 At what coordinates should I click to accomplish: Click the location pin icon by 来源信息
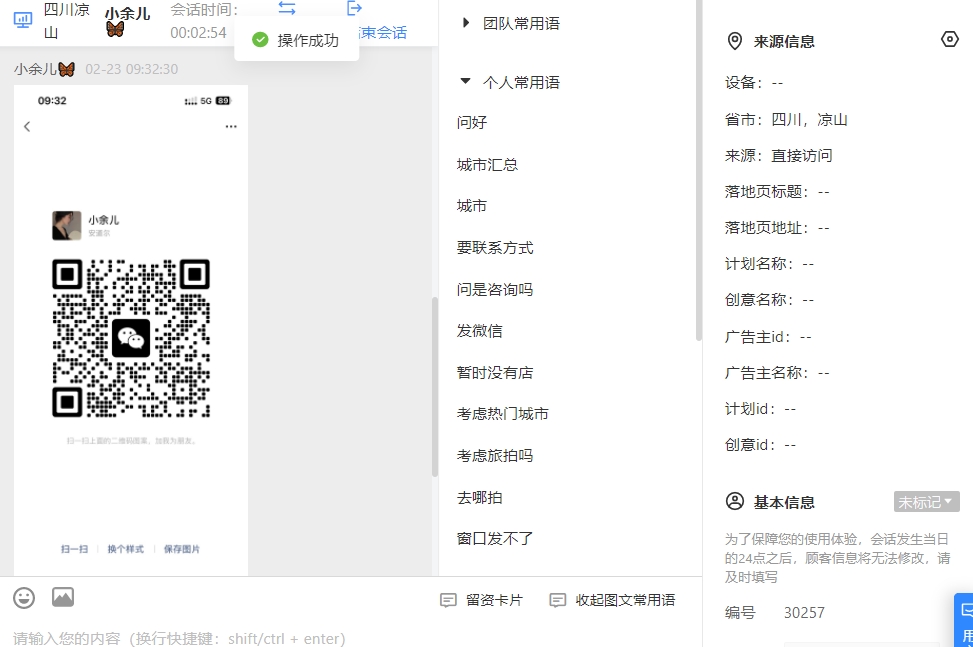pyautogui.click(x=734, y=42)
